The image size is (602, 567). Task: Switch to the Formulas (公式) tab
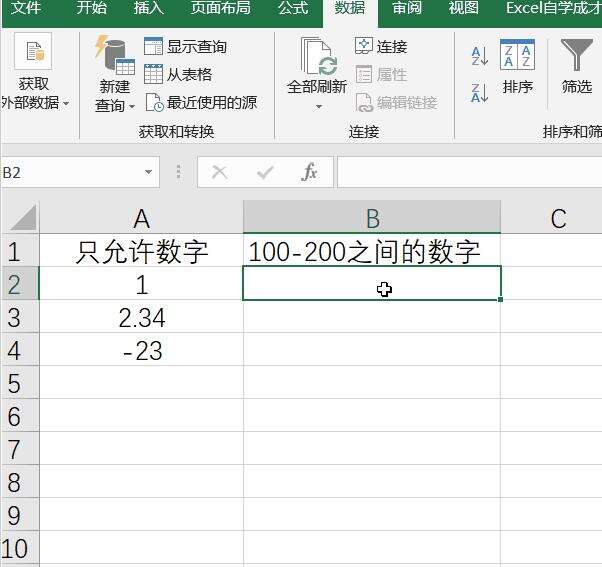293,8
